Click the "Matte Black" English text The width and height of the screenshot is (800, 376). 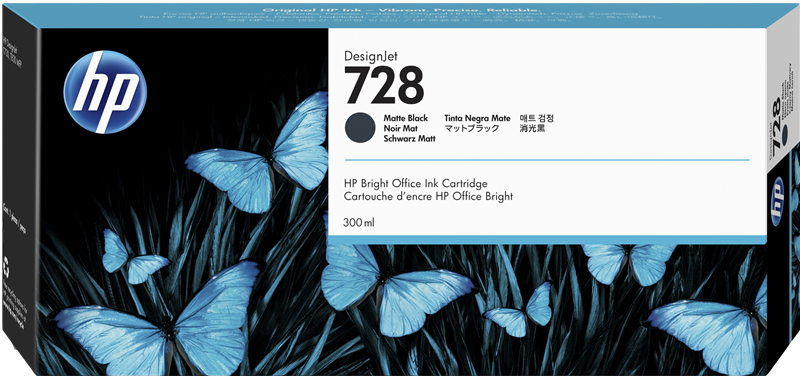coord(405,118)
